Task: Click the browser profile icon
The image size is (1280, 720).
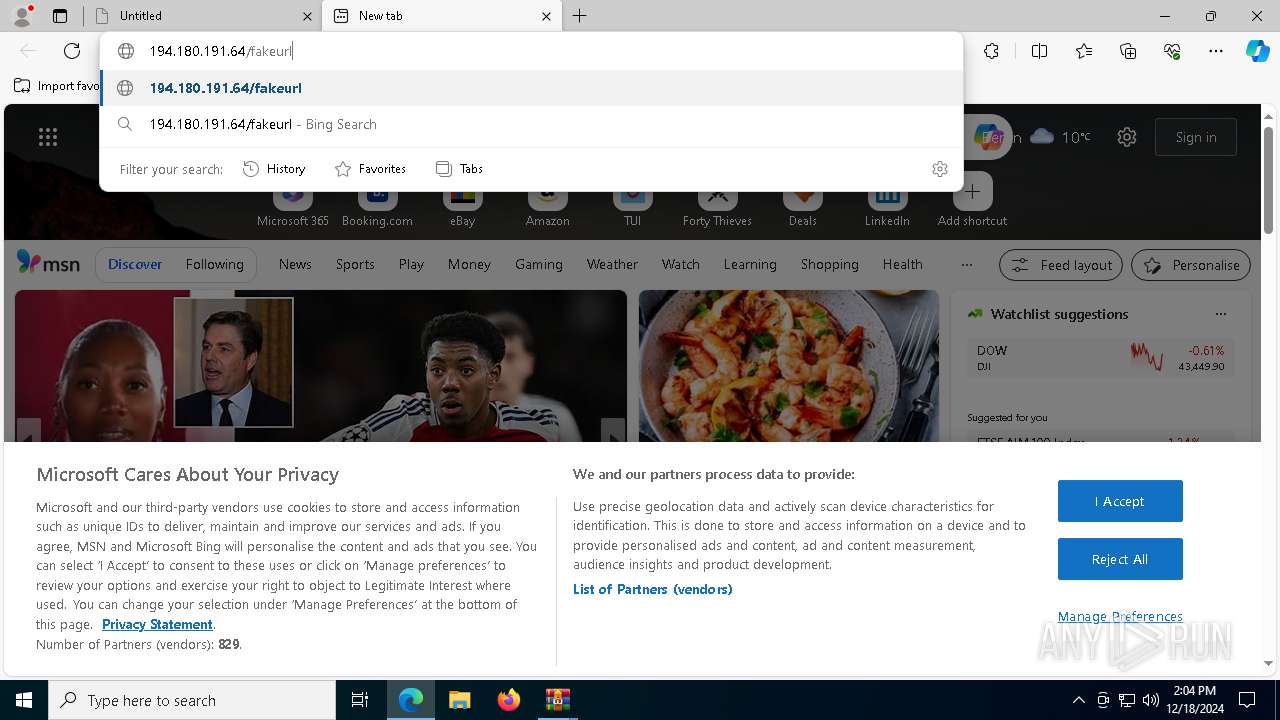Action: pyautogui.click(x=22, y=16)
